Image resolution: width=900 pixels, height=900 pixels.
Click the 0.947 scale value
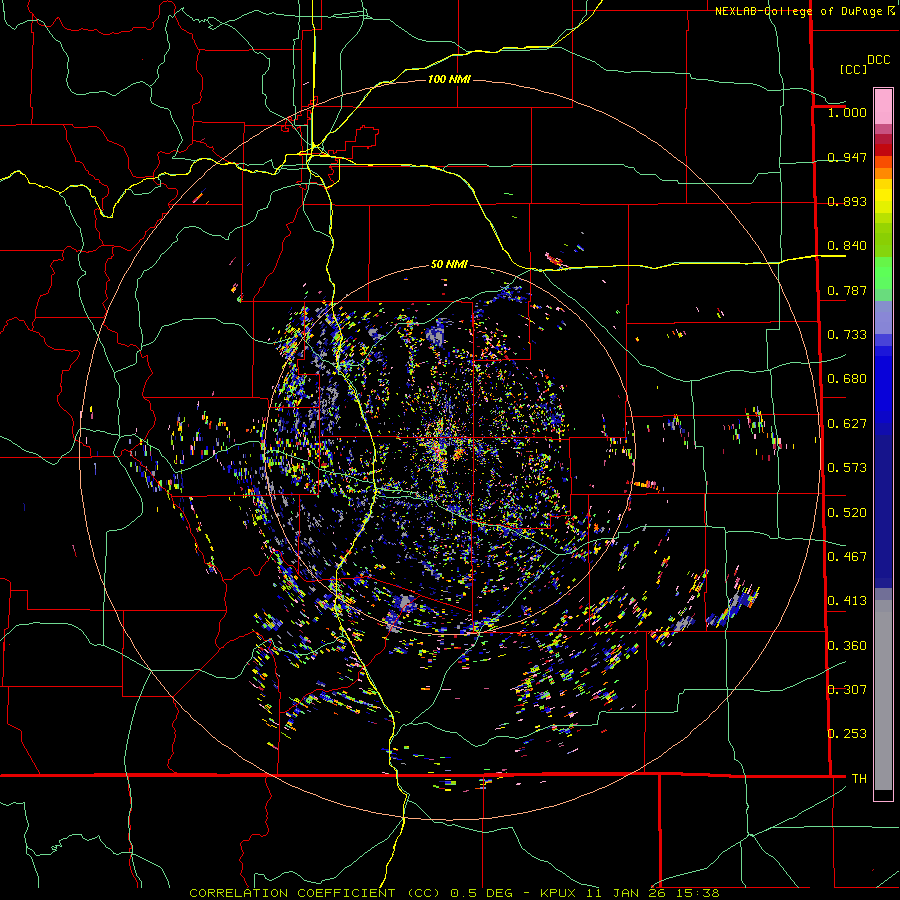pos(847,157)
